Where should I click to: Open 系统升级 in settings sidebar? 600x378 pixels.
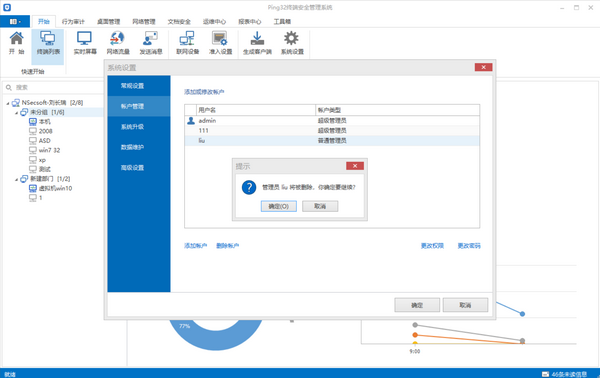pyautogui.click(x=139, y=127)
